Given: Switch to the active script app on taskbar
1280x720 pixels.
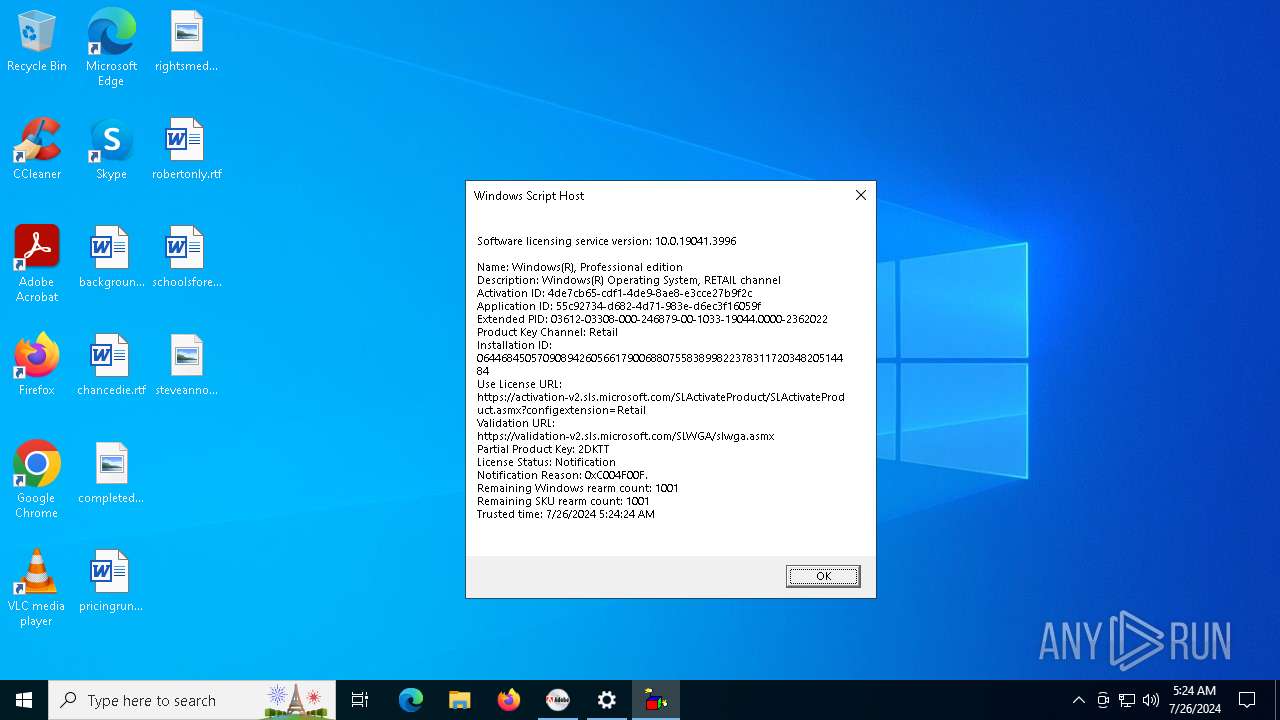Looking at the screenshot, I should (x=656, y=700).
